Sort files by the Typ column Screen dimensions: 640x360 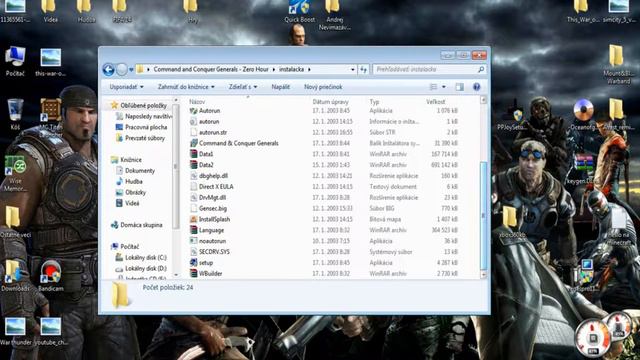(374, 102)
